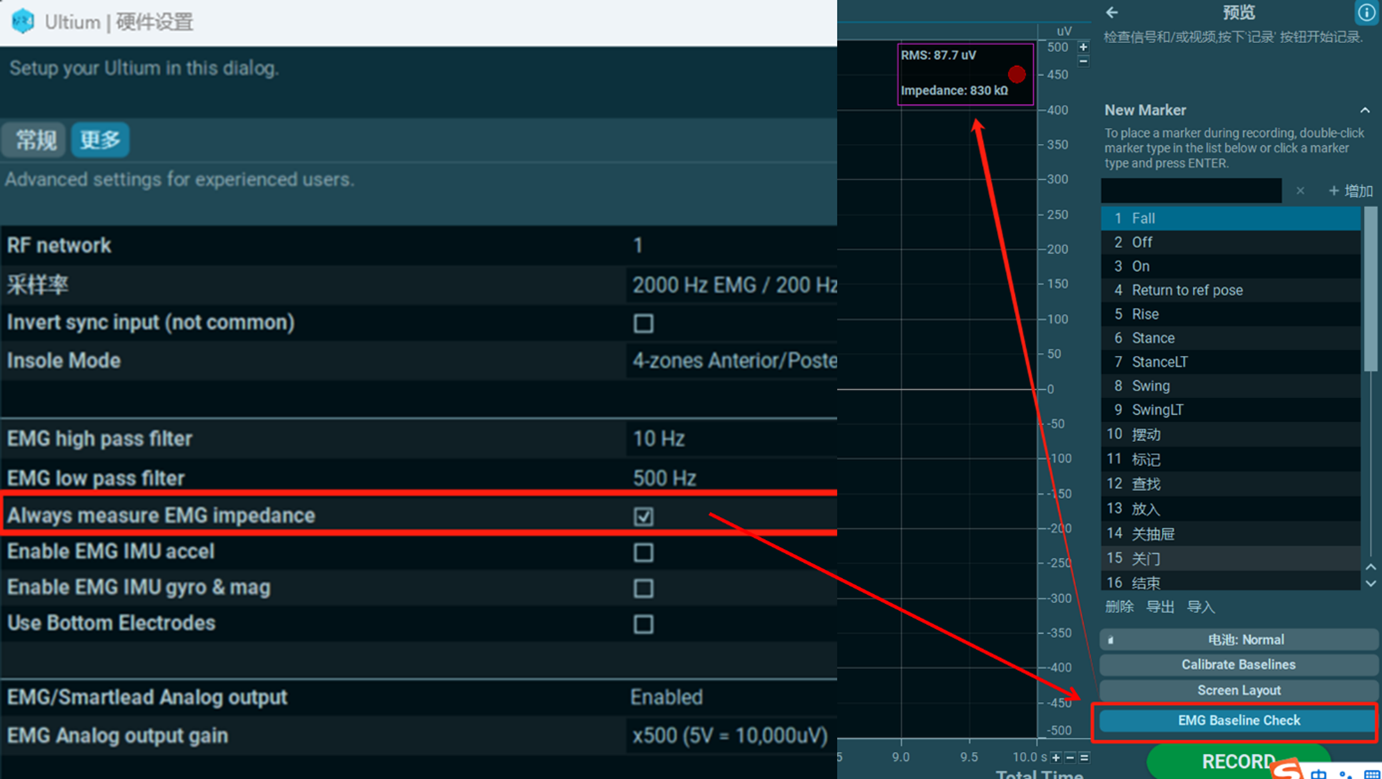Click 导出 to export markers
The width and height of the screenshot is (1382, 779).
(1160, 607)
